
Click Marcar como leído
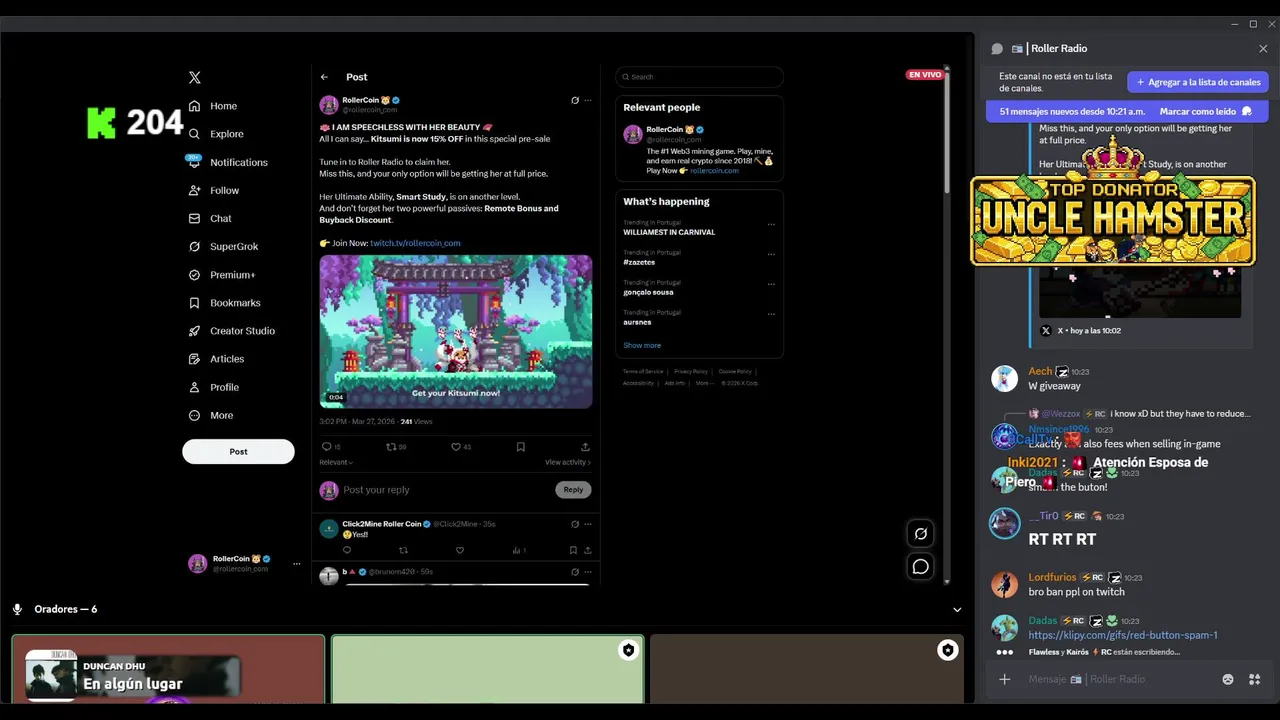coord(1205,111)
